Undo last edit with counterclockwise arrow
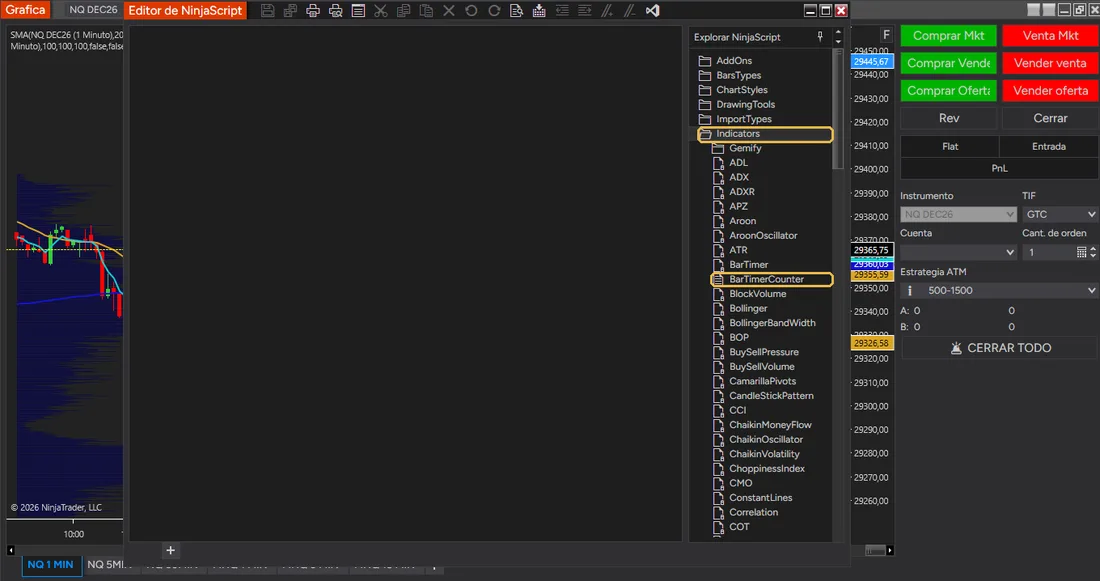Image resolution: width=1100 pixels, height=581 pixels. (471, 11)
